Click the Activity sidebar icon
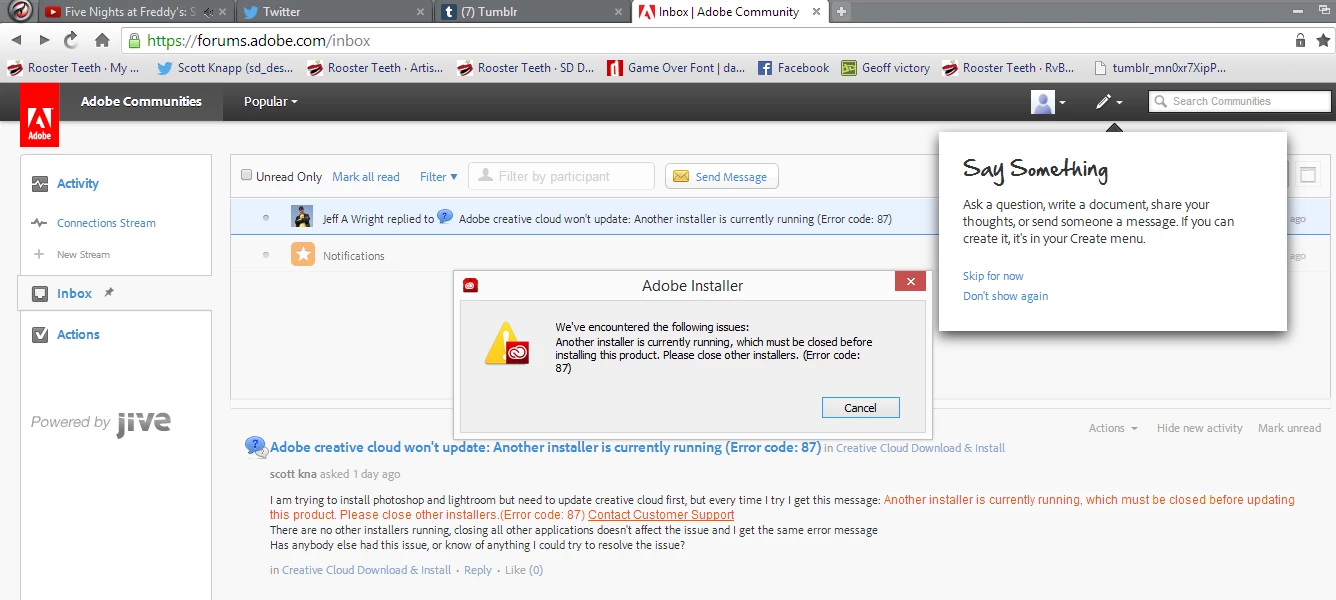The image size is (1336, 600). pyautogui.click(x=40, y=184)
